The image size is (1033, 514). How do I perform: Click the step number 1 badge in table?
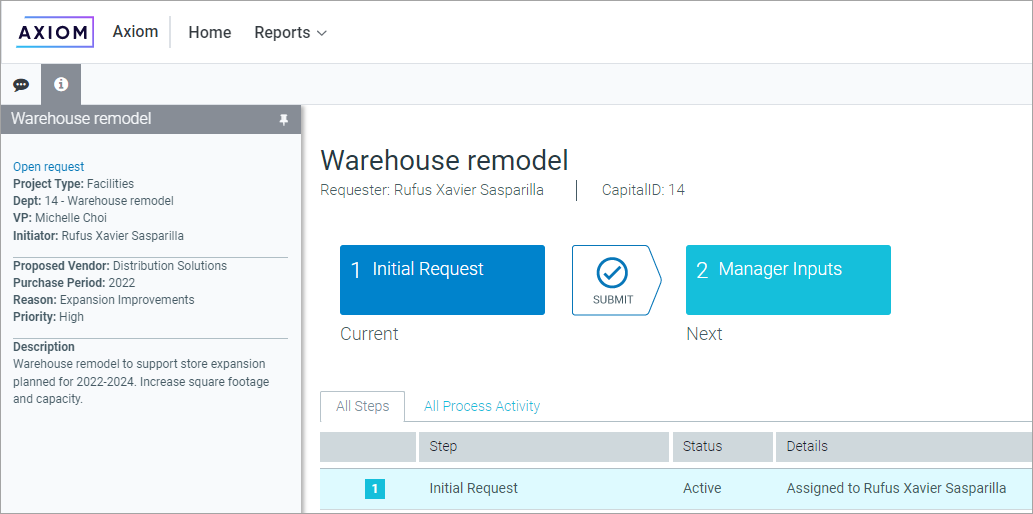pos(375,489)
